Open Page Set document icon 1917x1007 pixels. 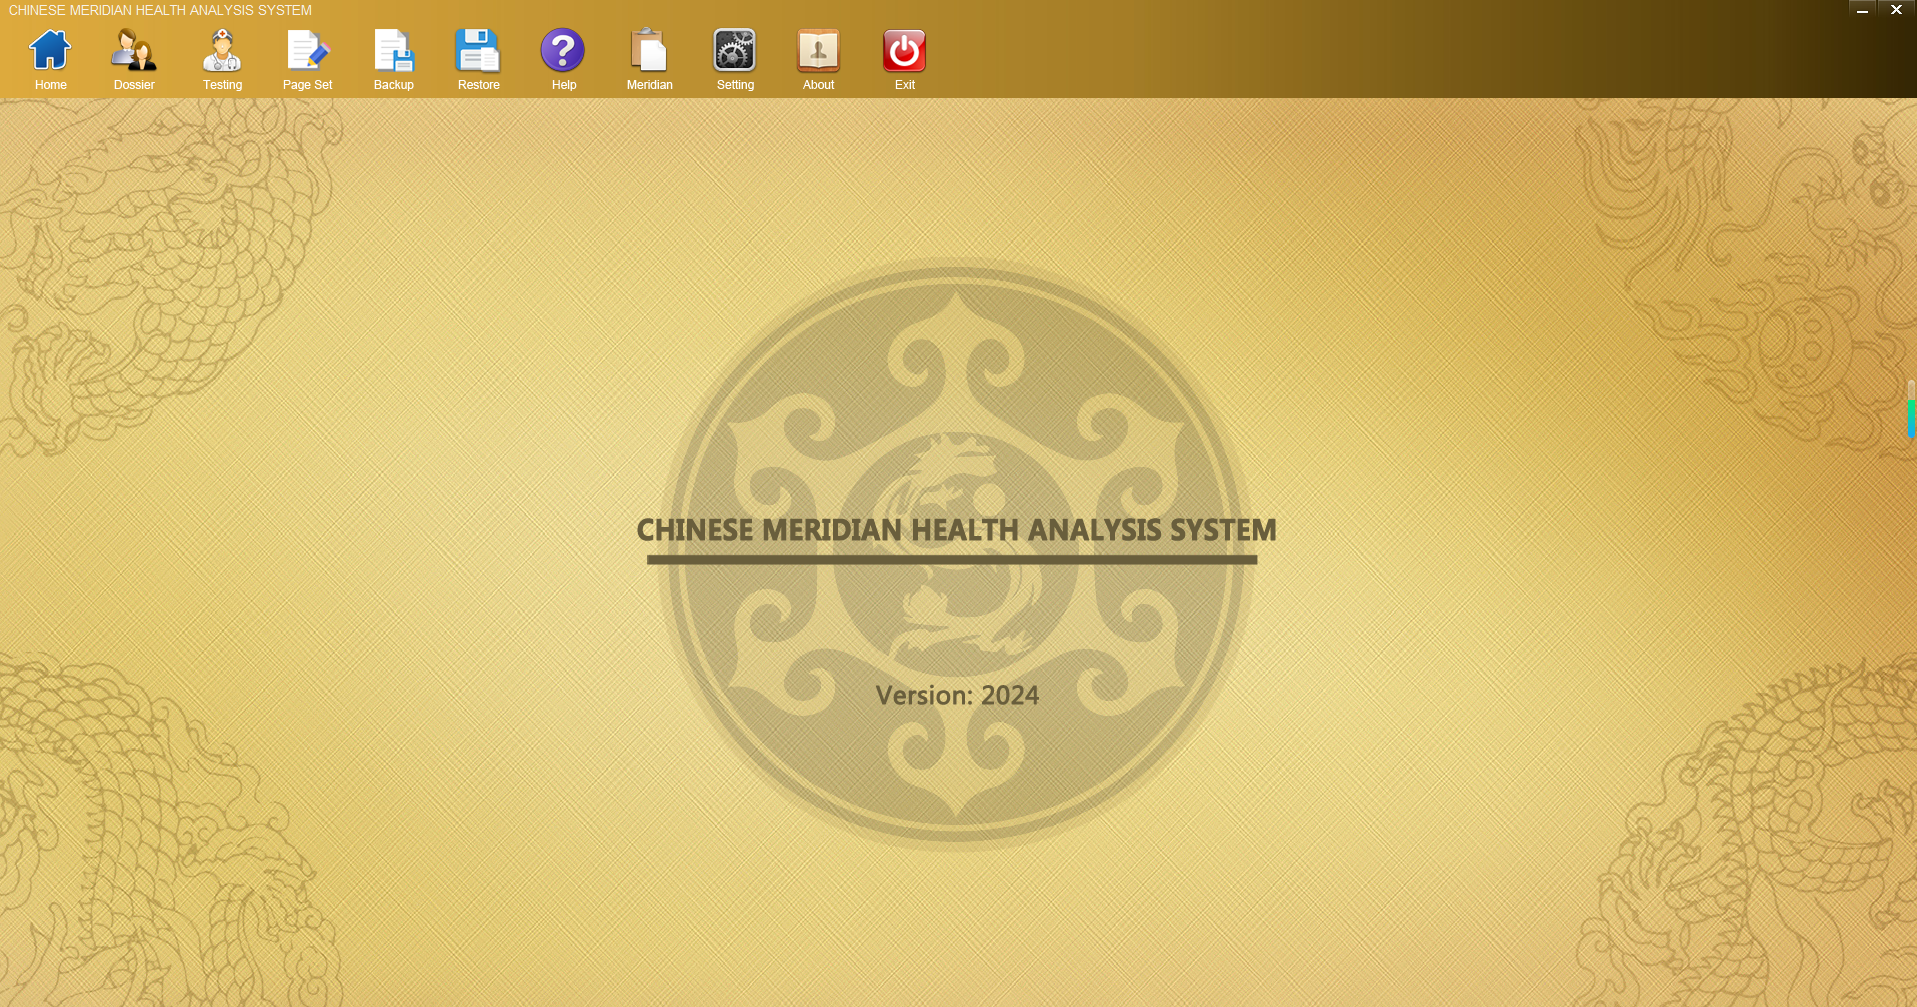pyautogui.click(x=308, y=50)
